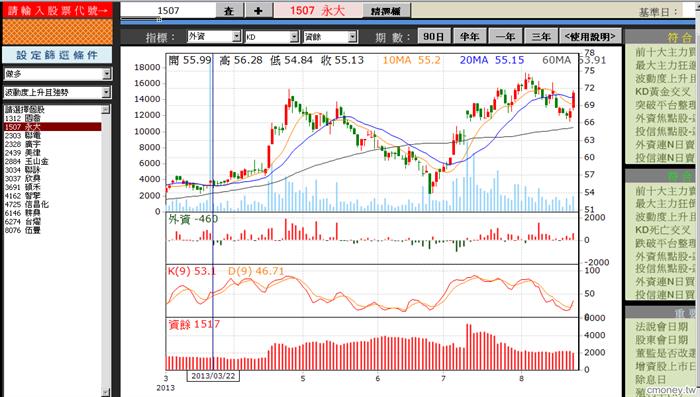Open the 波動度上升且強勢 dropdown
The width and height of the screenshot is (700, 397).
point(58,92)
